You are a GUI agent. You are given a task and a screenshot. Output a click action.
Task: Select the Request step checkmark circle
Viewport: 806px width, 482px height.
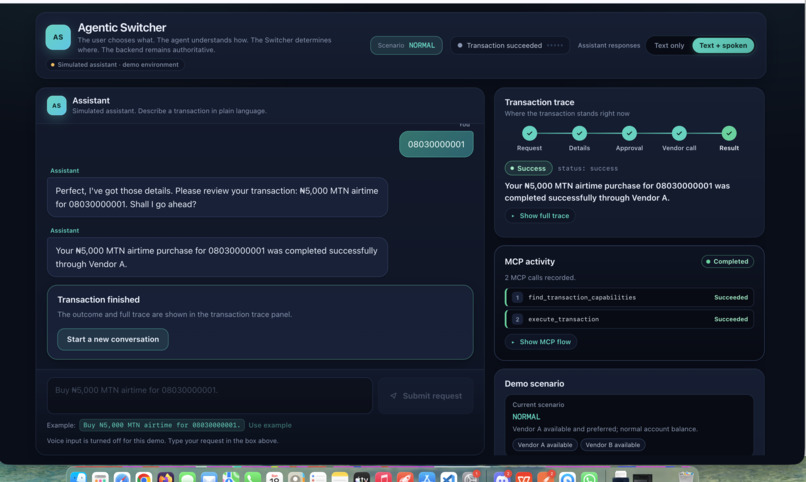[x=529, y=133]
